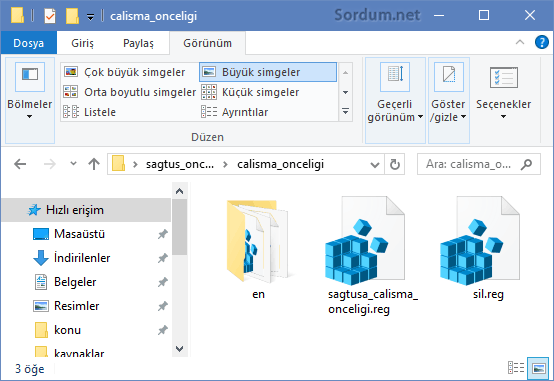
Task: Click the search magnifier icon
Action: tap(526, 164)
